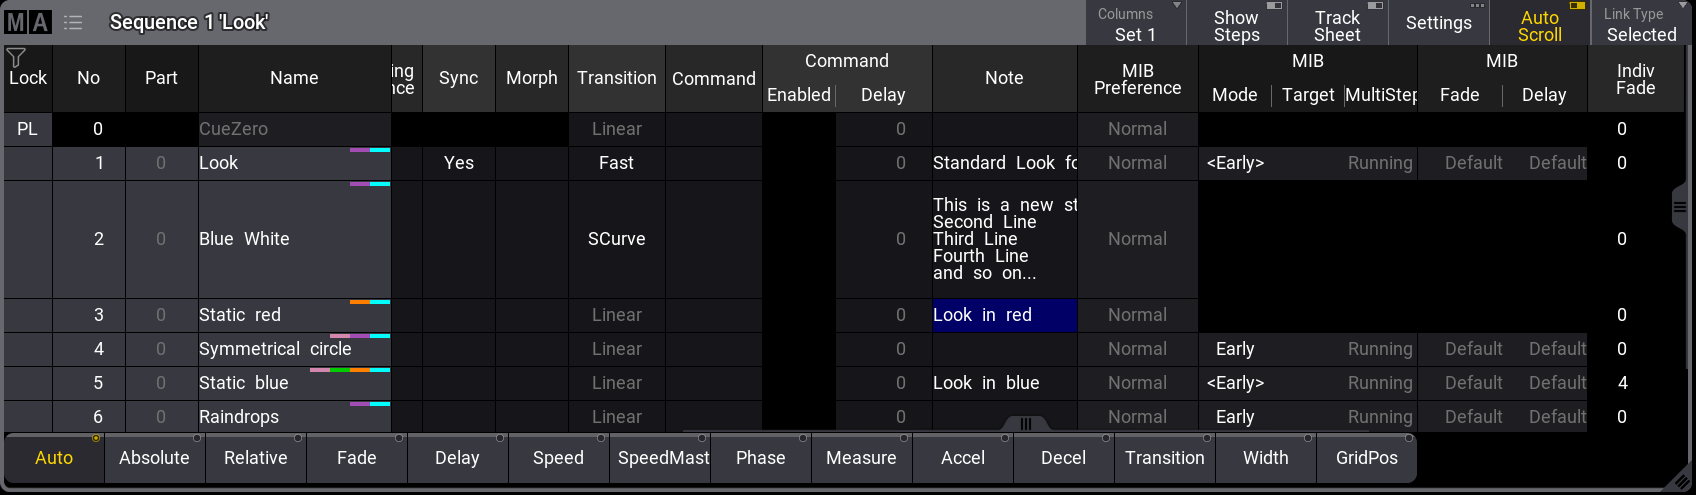
Task: Click the SCurve transition cell of Blue White
Action: pyautogui.click(x=616, y=239)
